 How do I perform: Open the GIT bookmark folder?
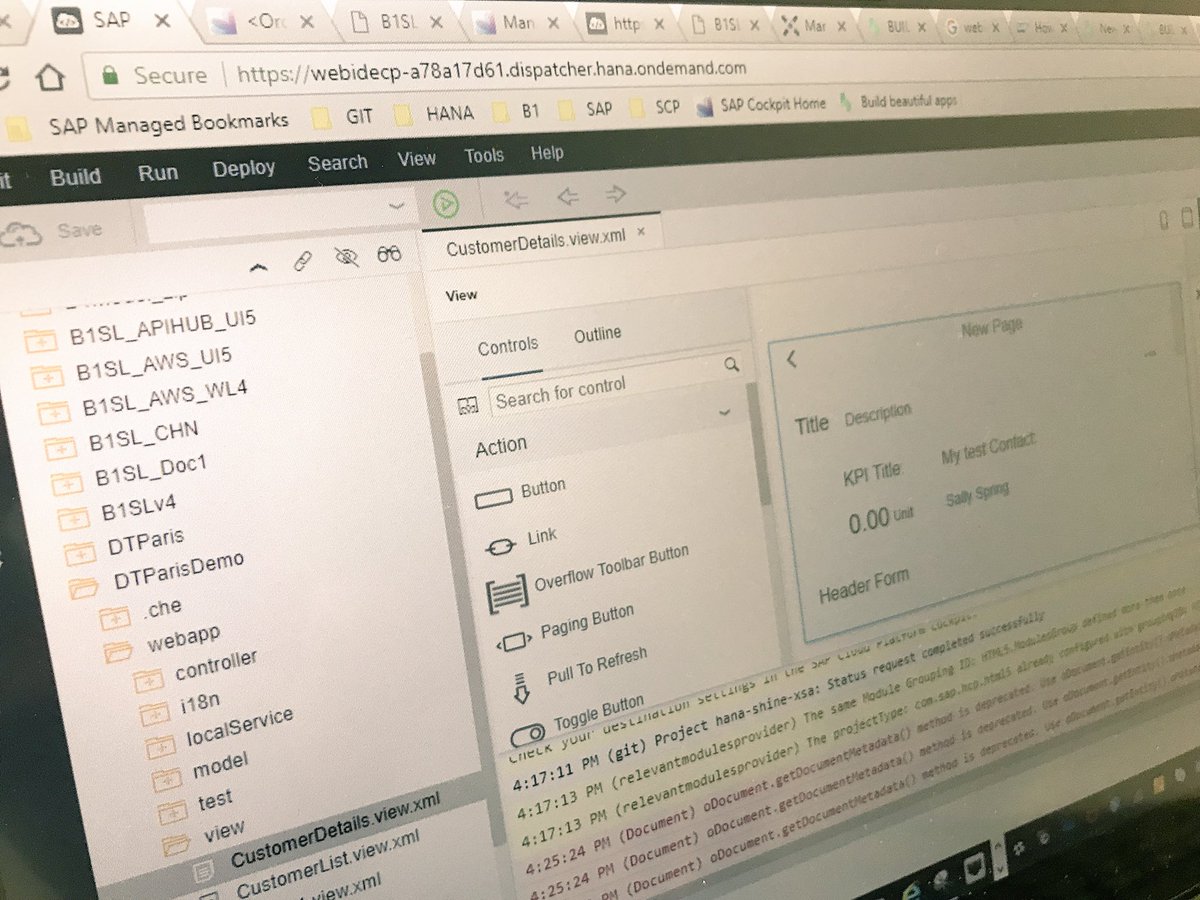click(x=342, y=116)
